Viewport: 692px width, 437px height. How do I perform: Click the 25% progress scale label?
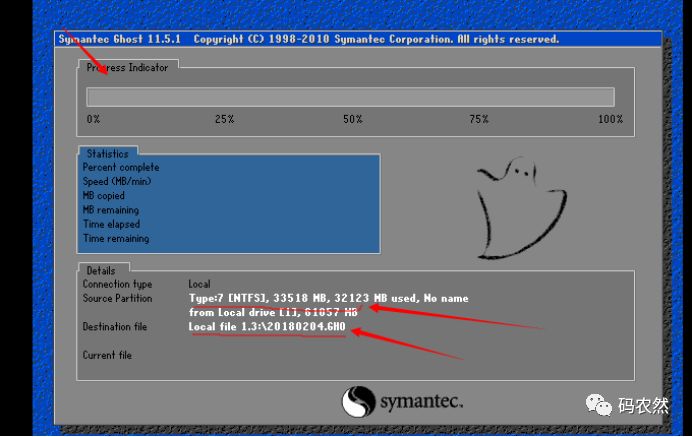coord(224,119)
